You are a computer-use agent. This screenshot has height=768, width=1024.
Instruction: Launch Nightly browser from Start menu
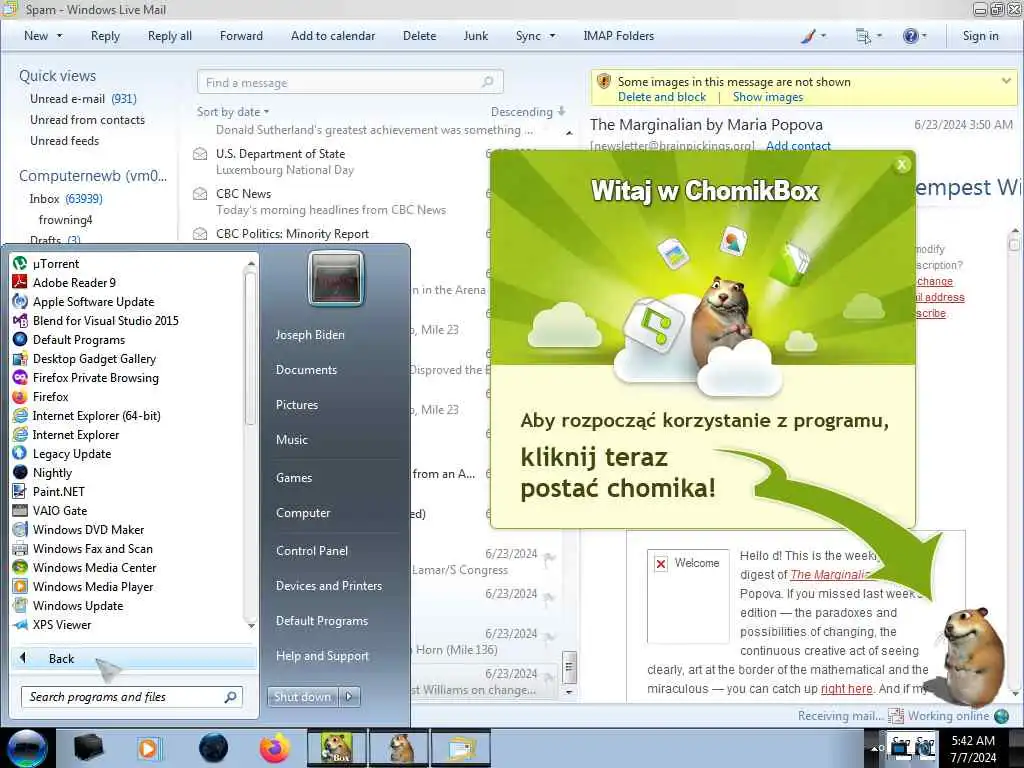click(52, 473)
